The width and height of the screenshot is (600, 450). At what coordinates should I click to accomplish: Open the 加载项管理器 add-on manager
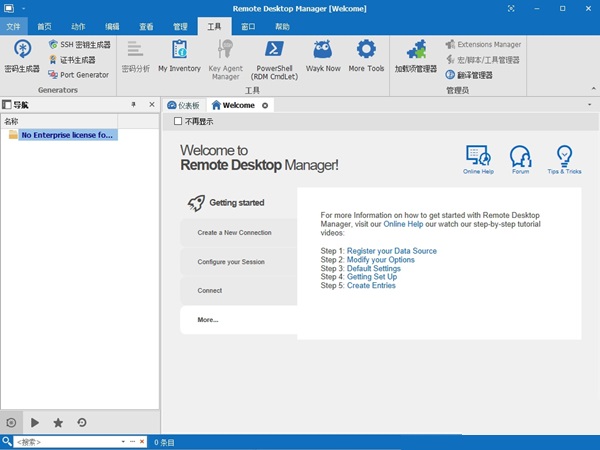415,55
